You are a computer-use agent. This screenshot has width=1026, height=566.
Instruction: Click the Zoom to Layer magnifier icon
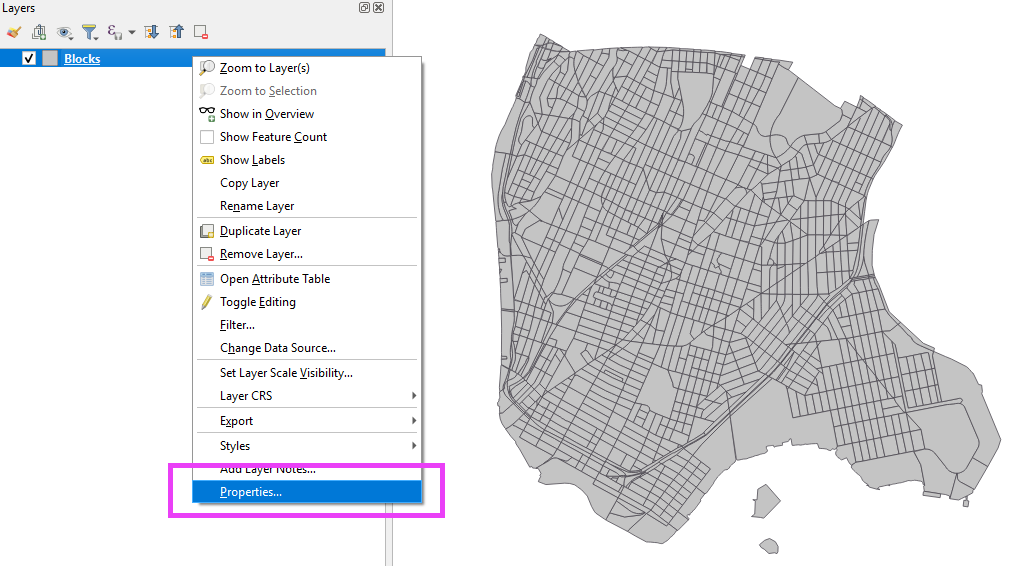207,67
